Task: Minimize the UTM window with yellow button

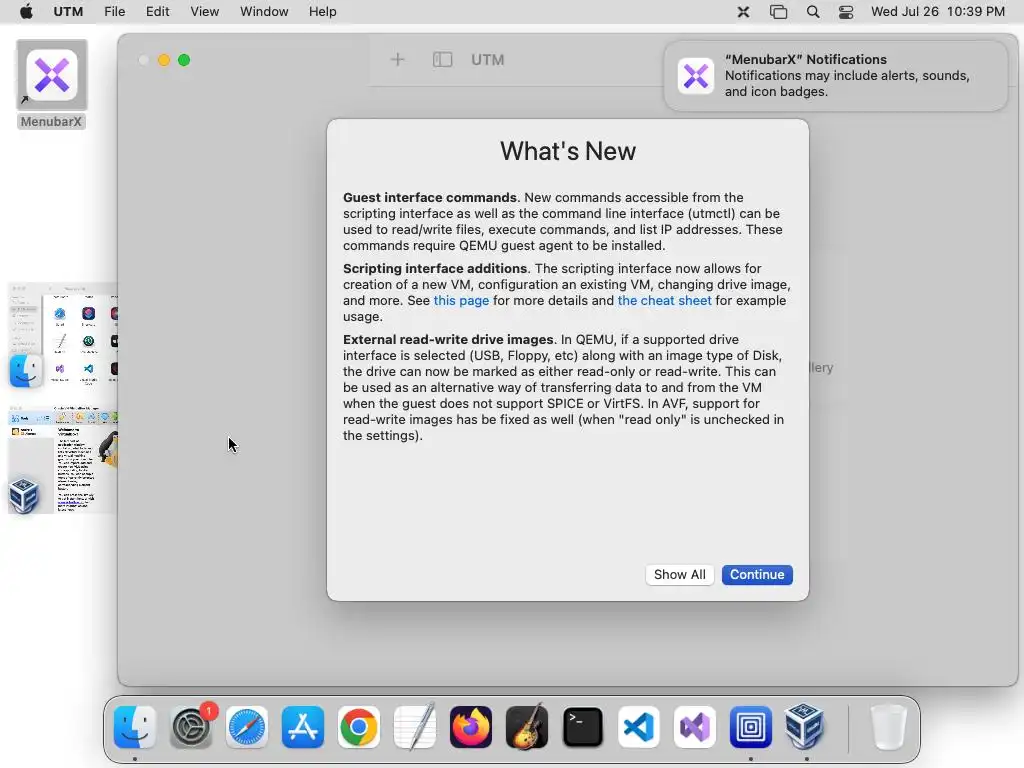Action: click(x=164, y=60)
